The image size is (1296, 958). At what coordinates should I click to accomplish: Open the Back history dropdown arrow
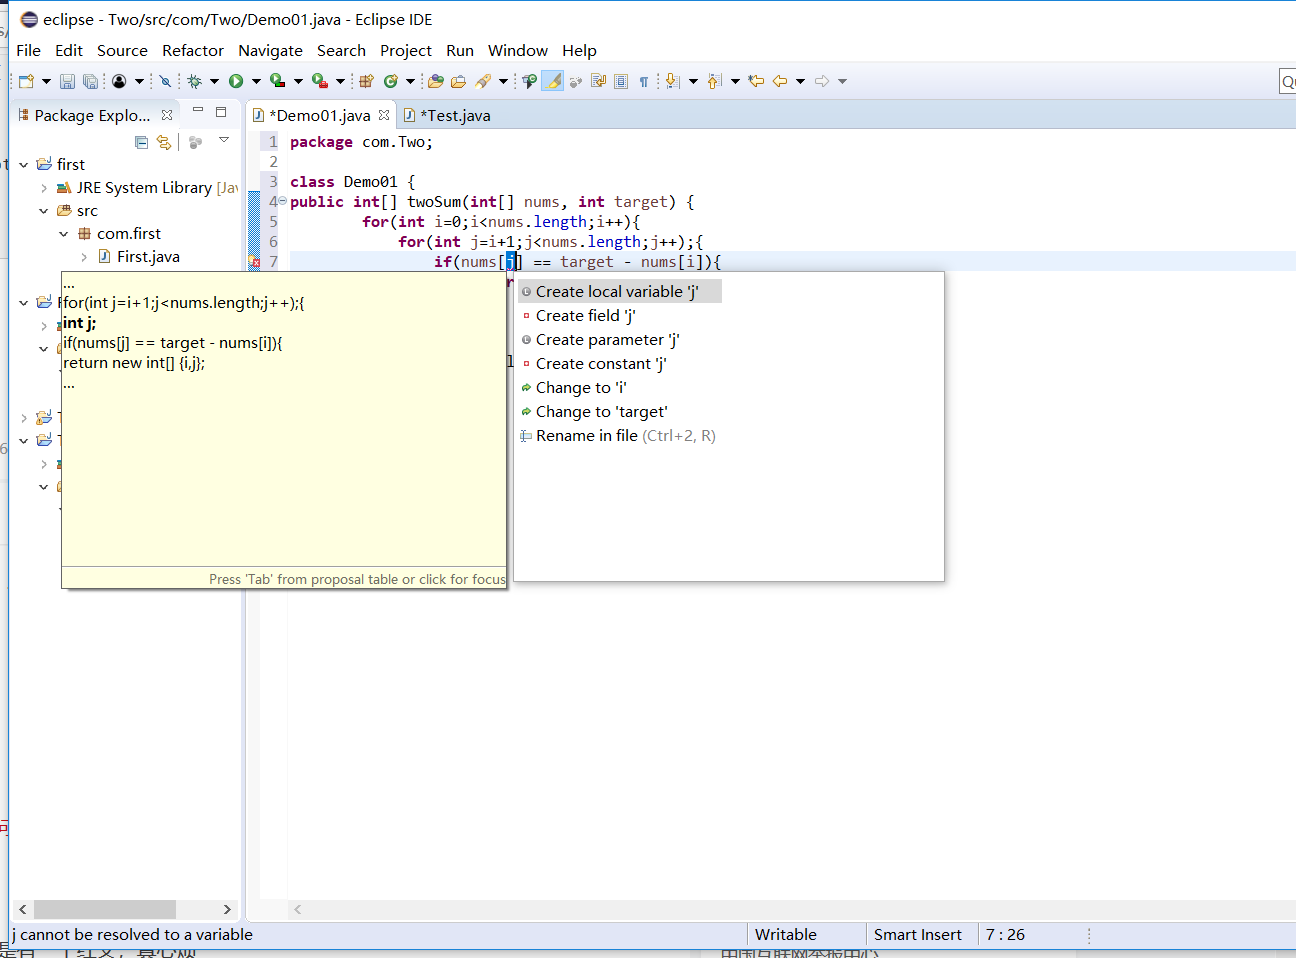tap(800, 81)
